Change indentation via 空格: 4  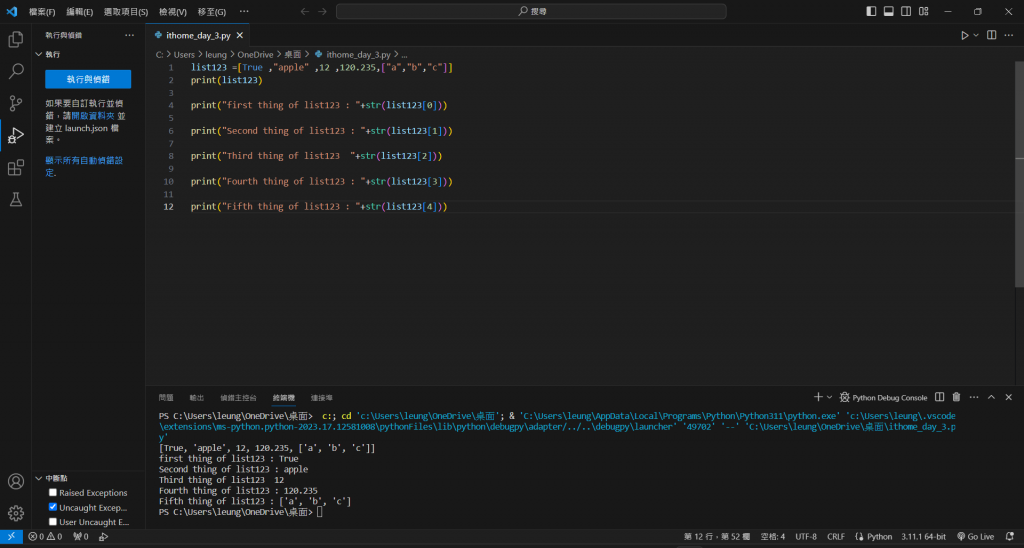click(x=773, y=536)
